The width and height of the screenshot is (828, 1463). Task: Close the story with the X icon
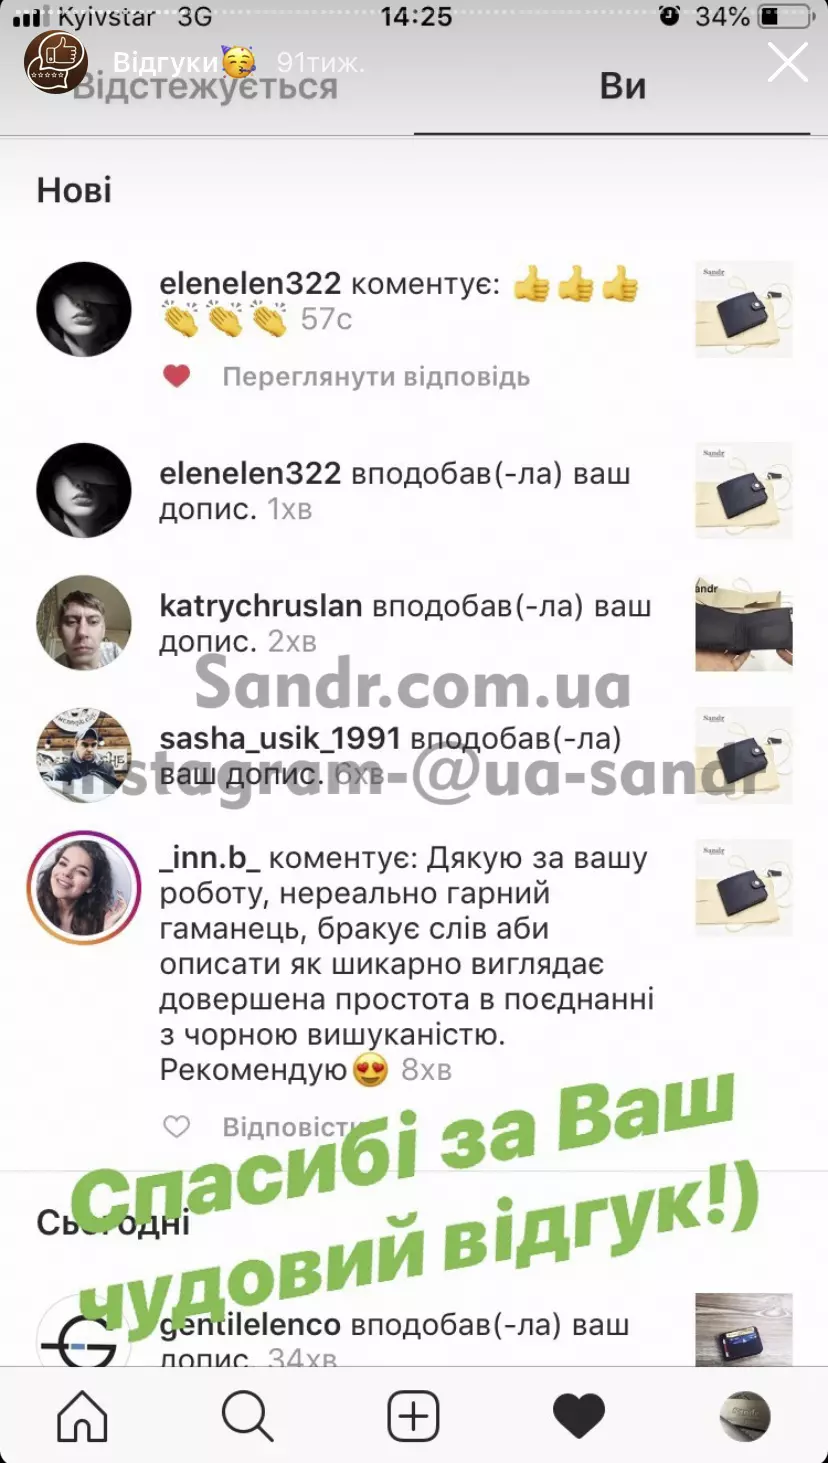pyautogui.click(x=787, y=62)
